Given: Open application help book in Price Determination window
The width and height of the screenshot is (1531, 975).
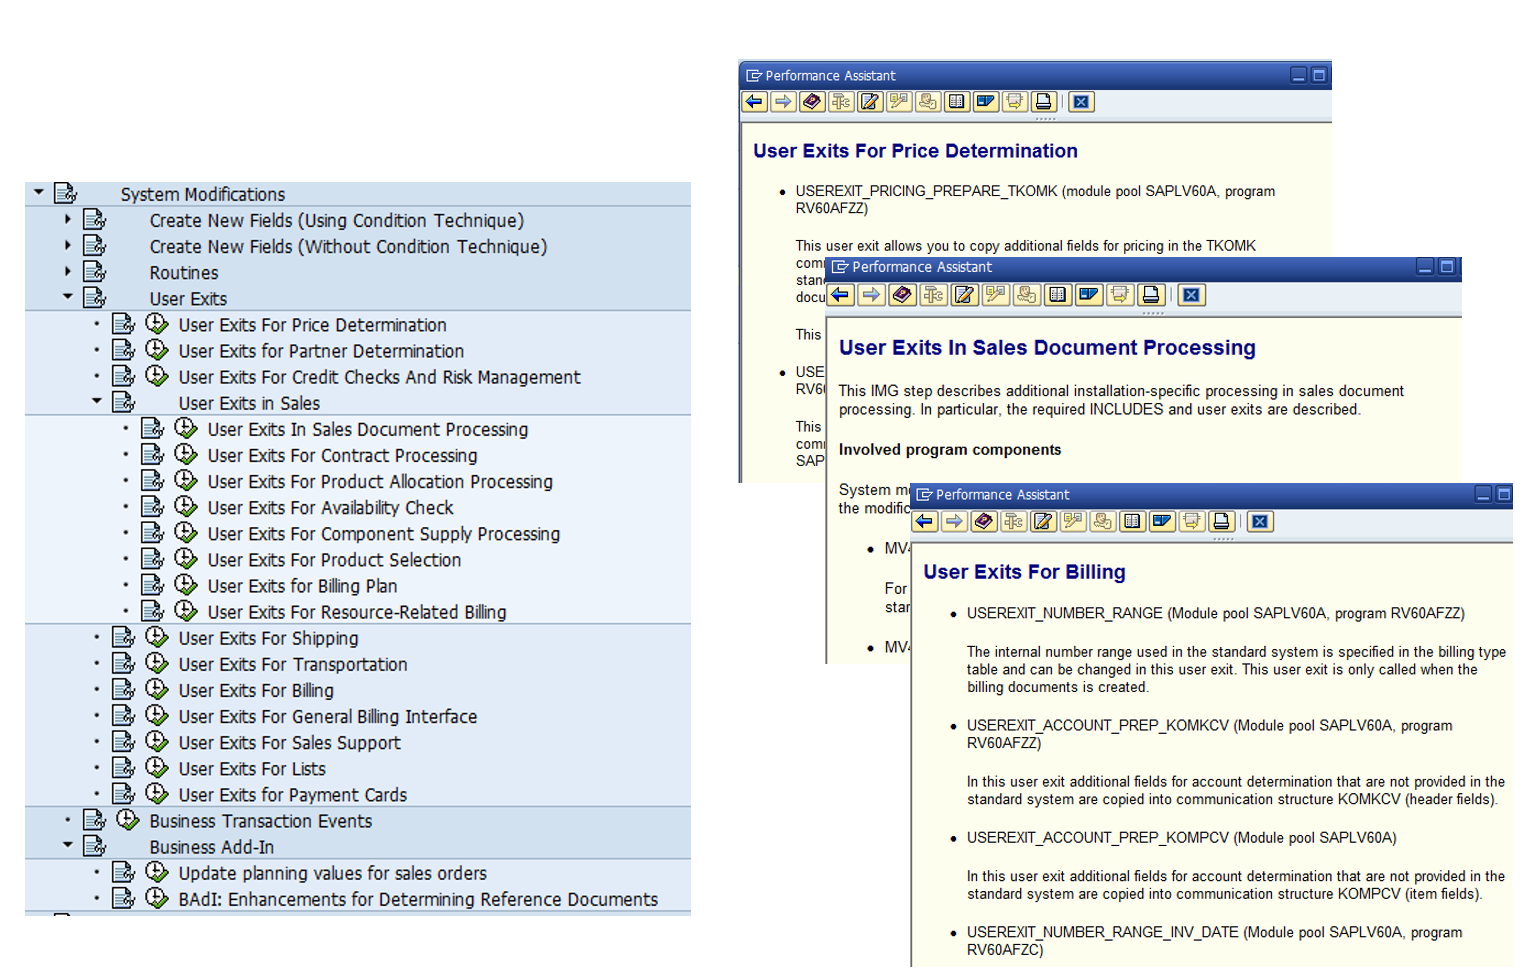Looking at the screenshot, I should pyautogui.click(x=812, y=102).
